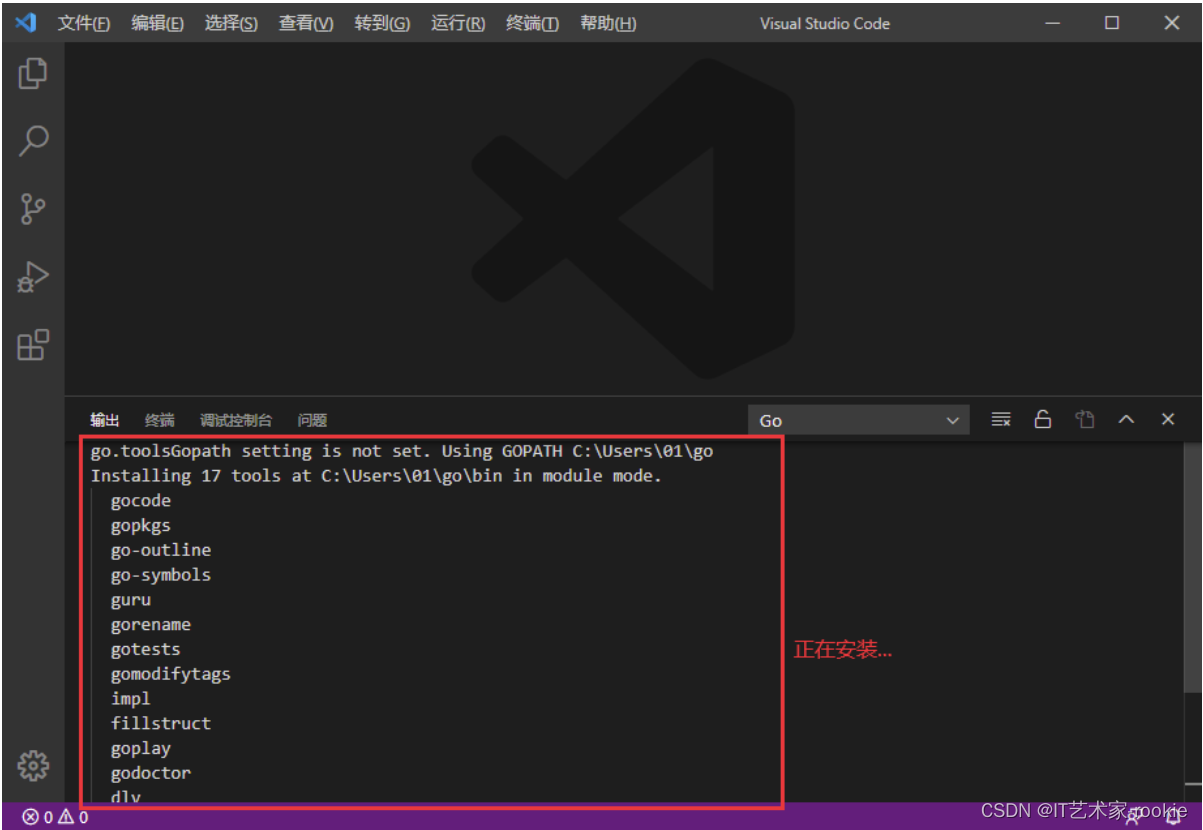Click the fillstruct line in output

click(x=160, y=723)
